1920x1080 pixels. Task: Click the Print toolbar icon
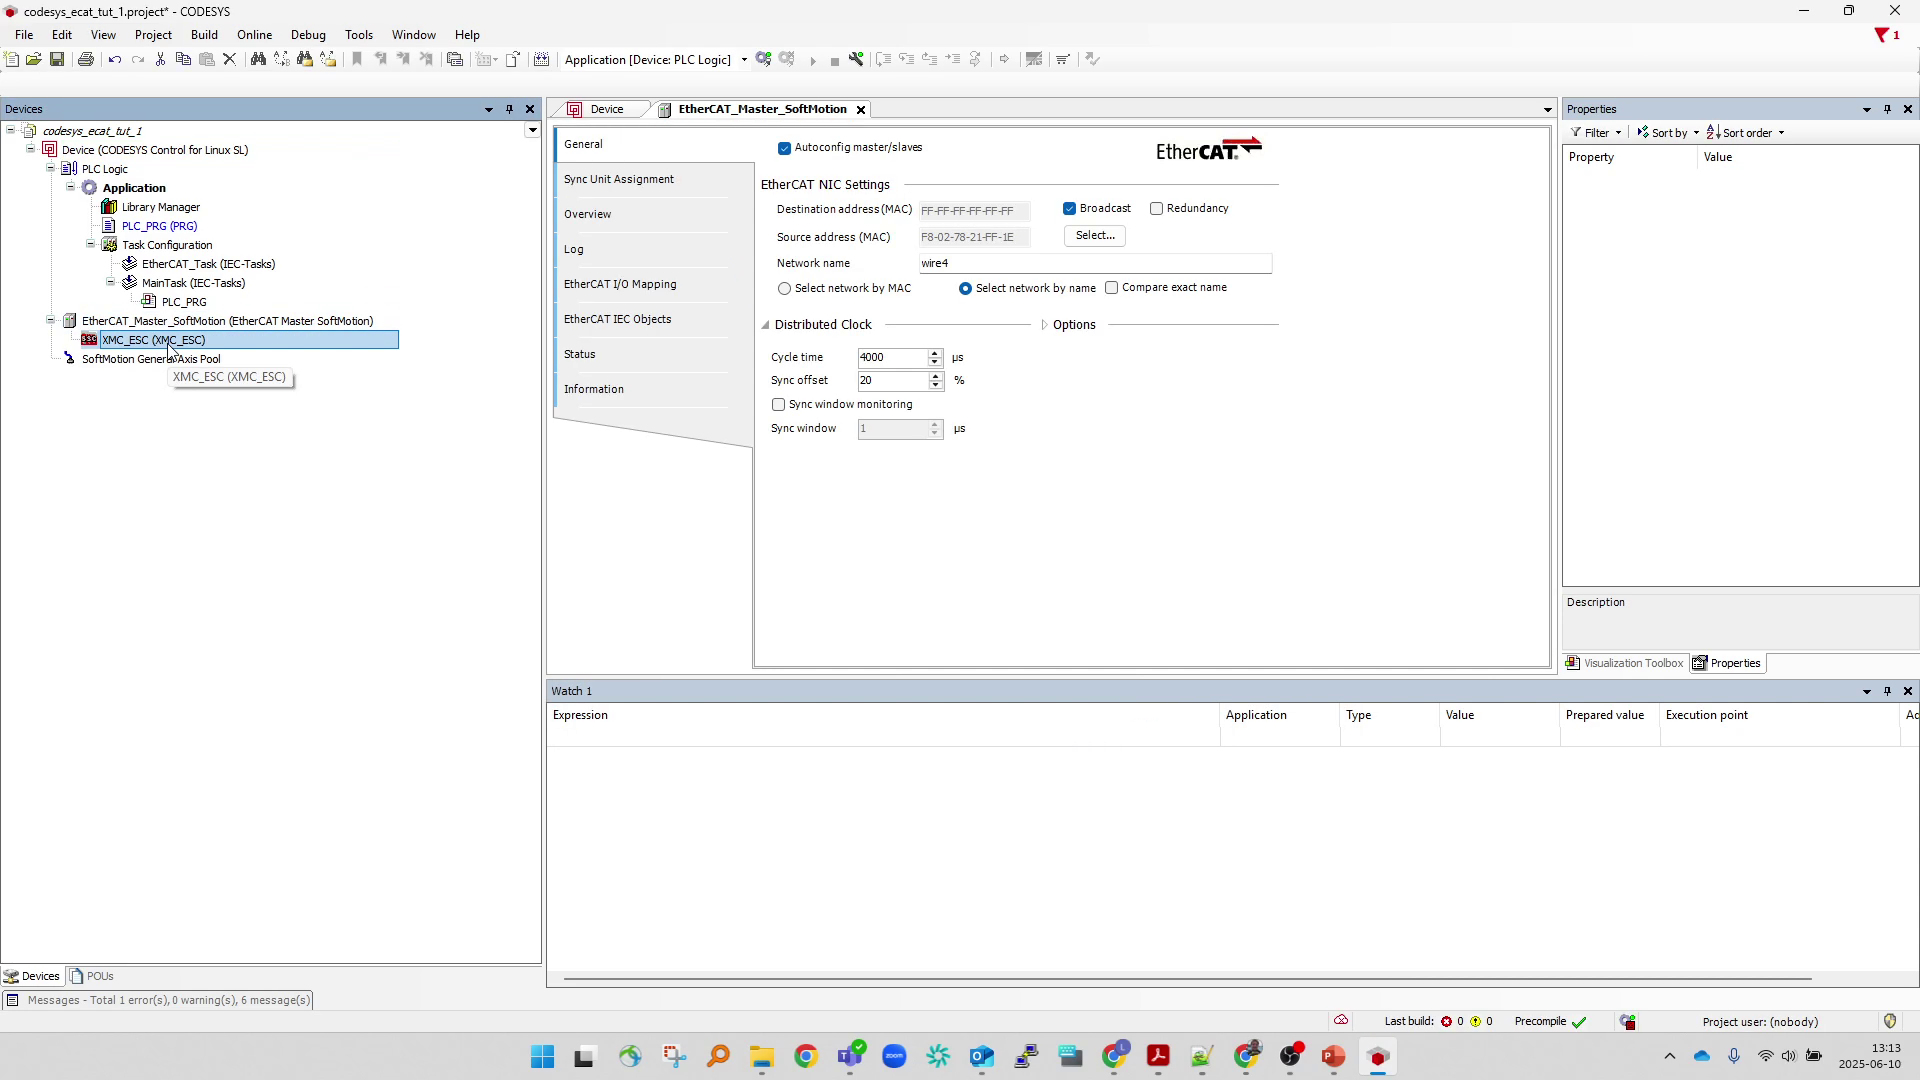(x=85, y=58)
